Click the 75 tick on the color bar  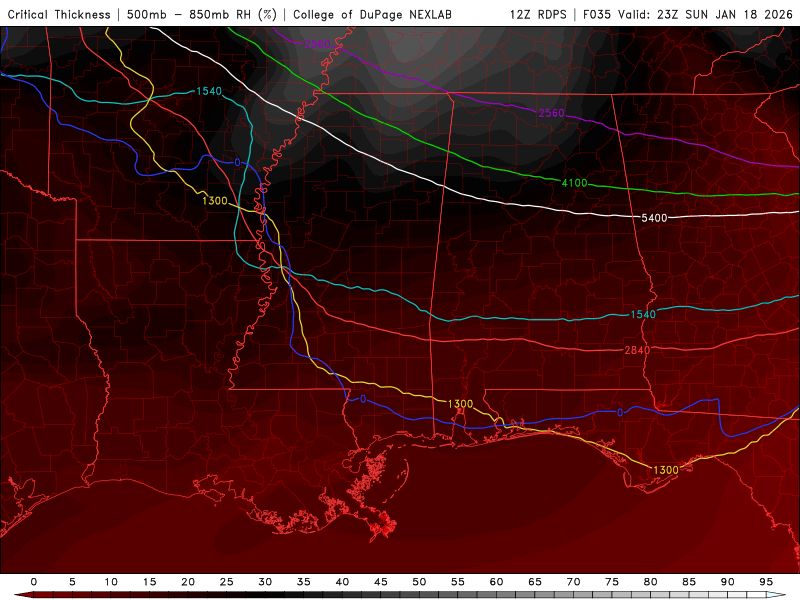(x=612, y=582)
